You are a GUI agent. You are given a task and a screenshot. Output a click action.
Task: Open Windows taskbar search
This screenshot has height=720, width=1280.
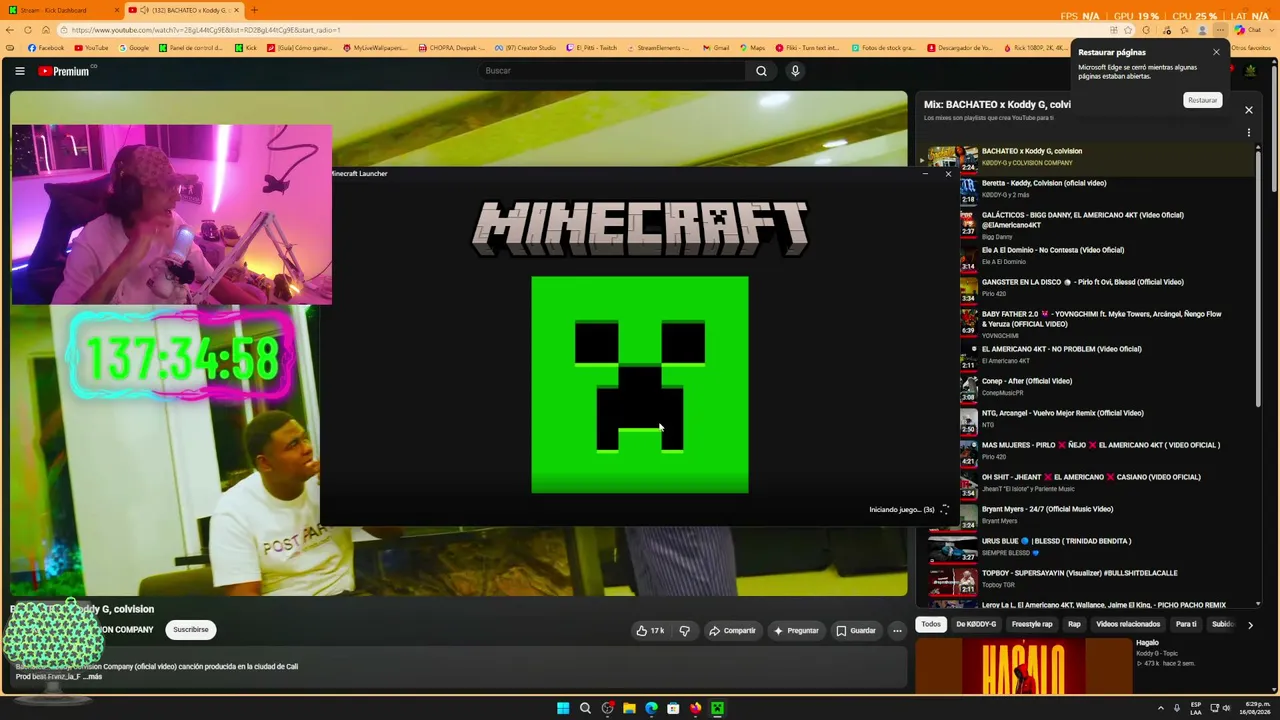[585, 708]
